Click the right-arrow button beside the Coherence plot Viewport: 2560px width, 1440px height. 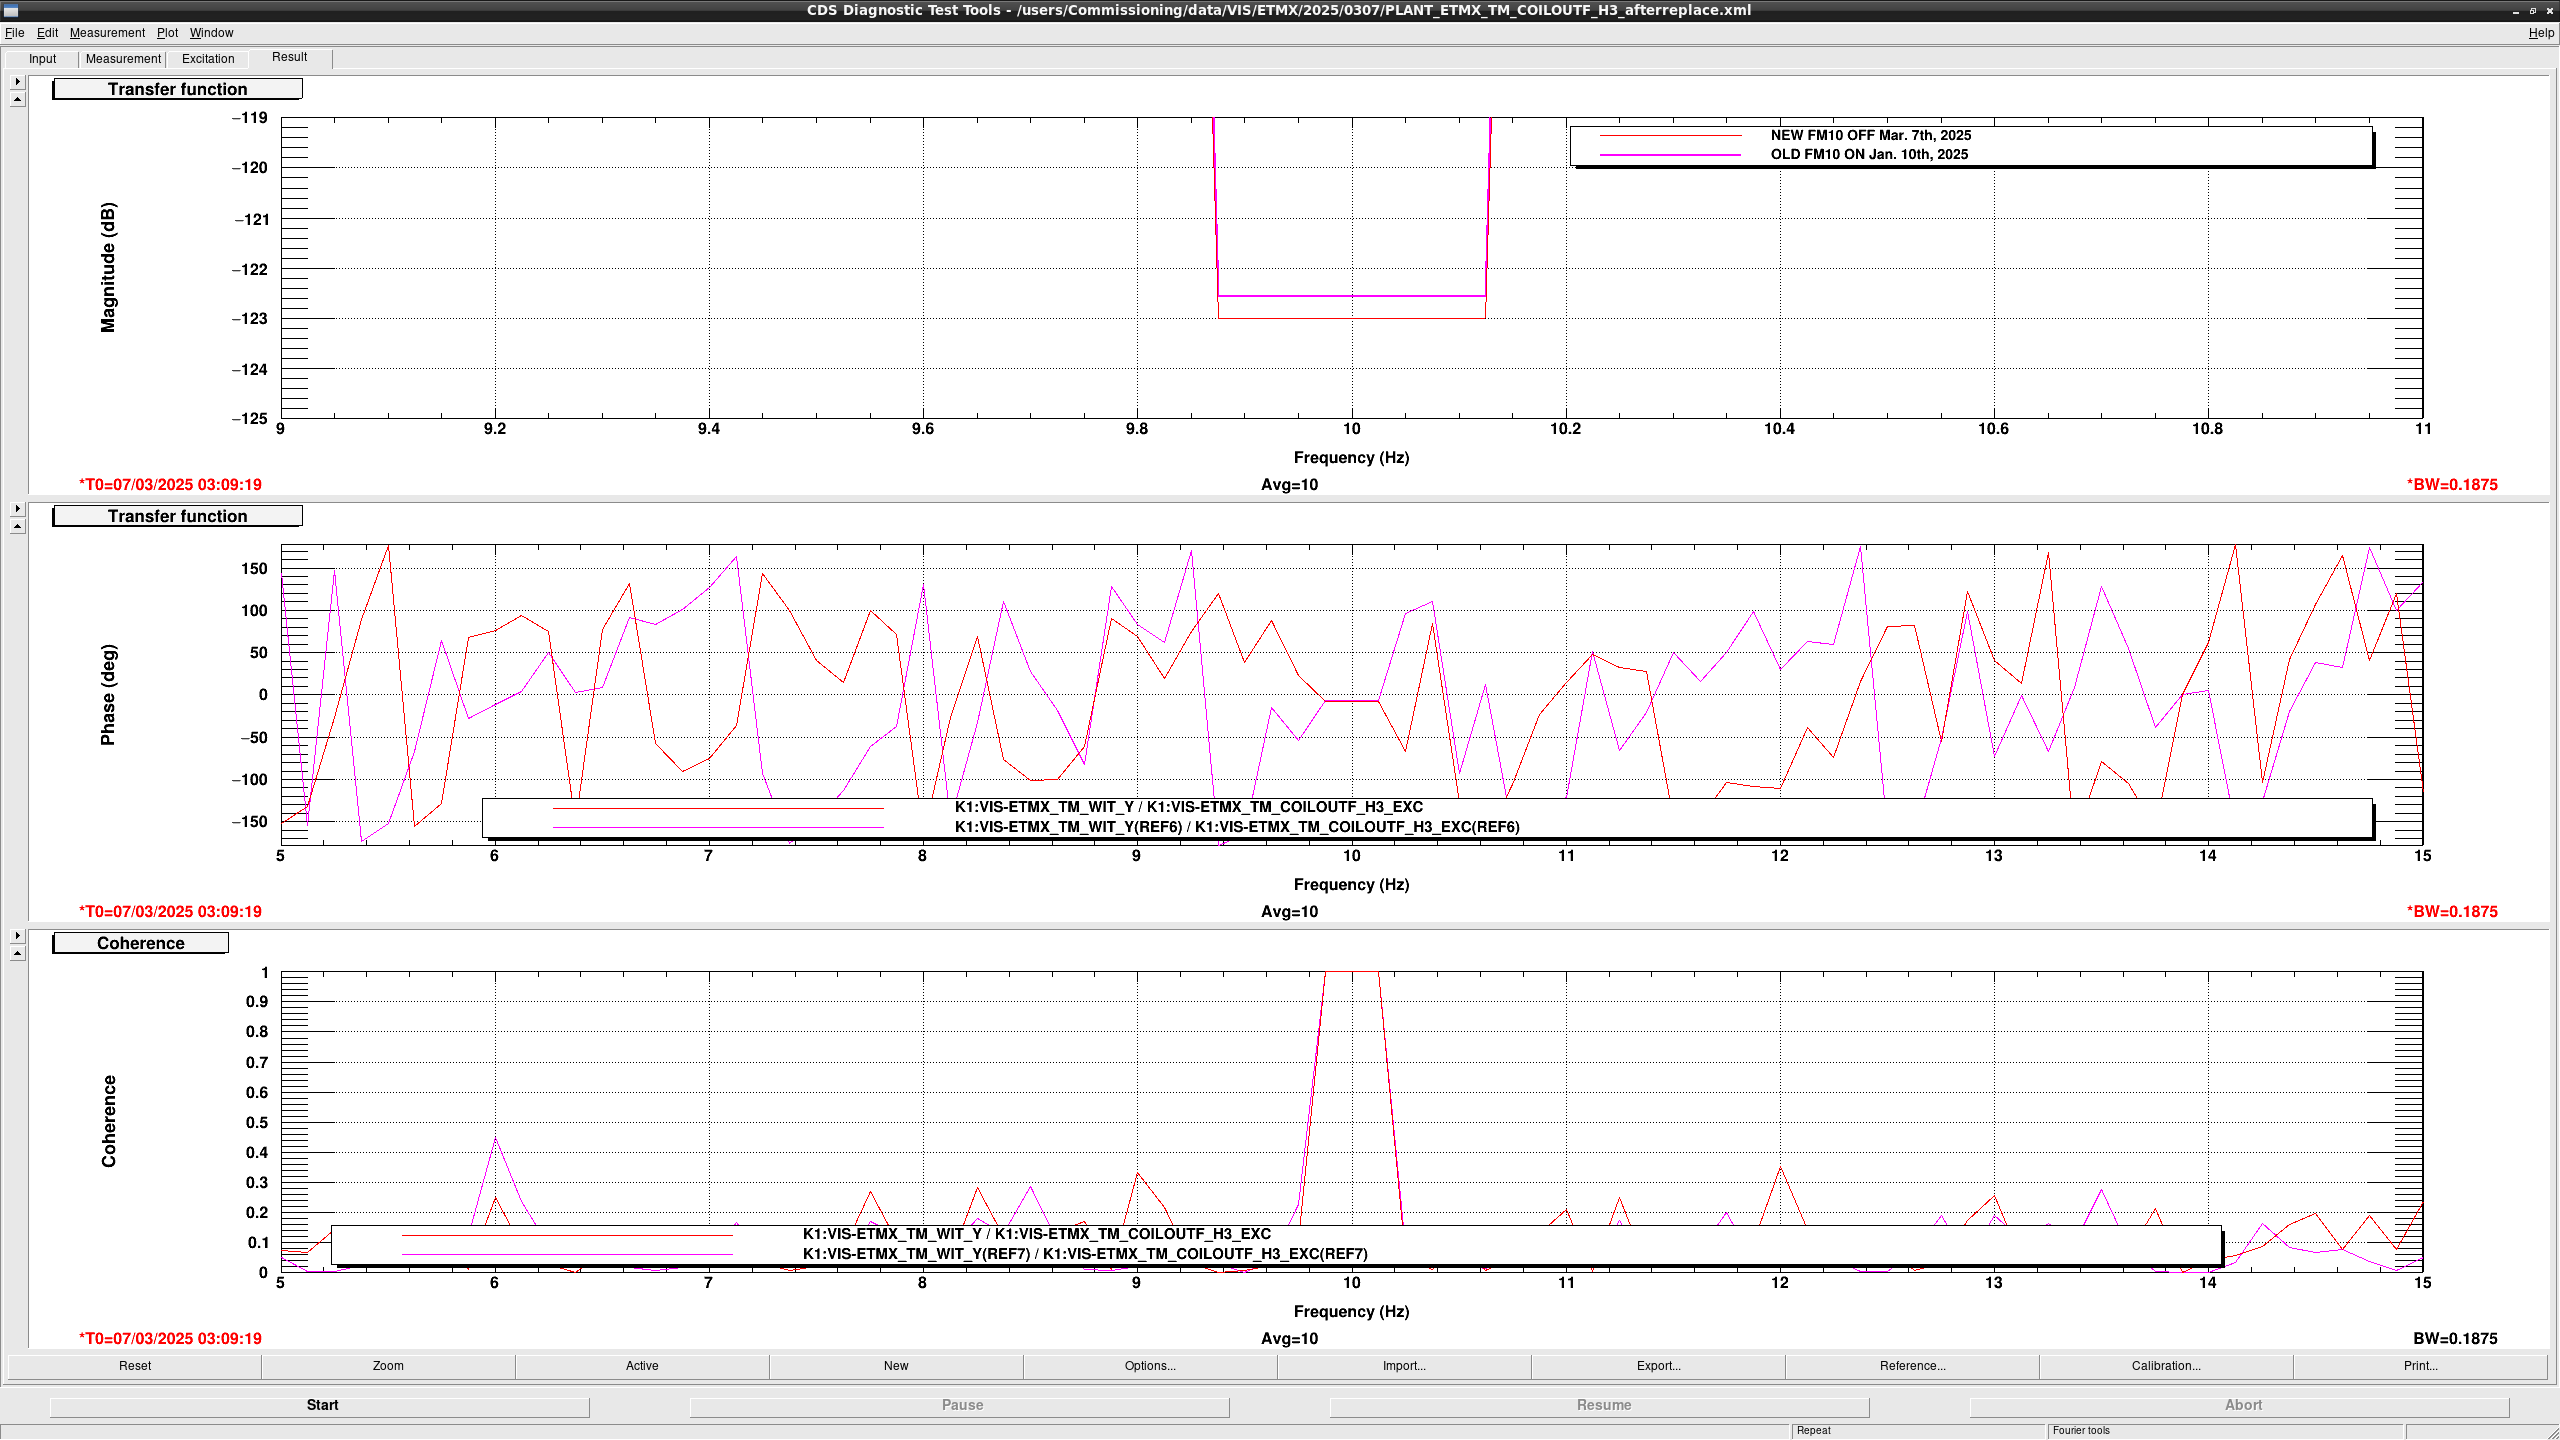17,936
